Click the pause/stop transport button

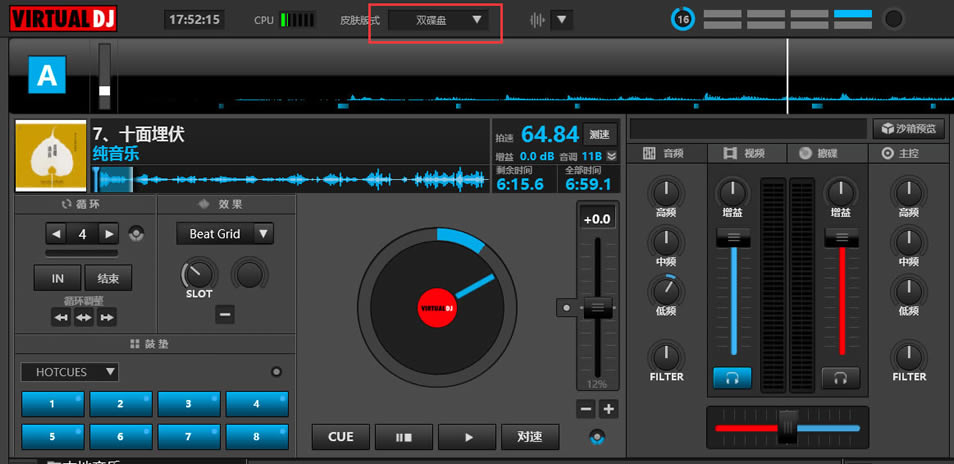404,437
